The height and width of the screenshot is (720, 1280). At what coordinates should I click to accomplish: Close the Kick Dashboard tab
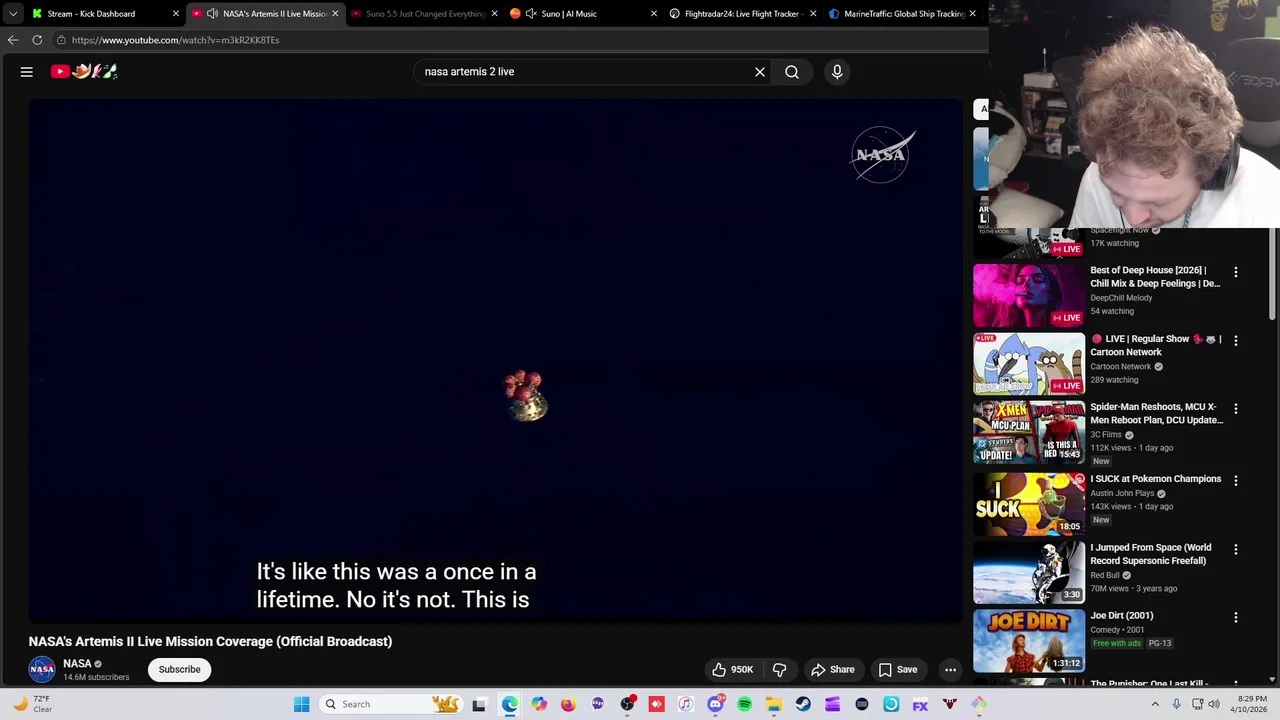pos(176,14)
